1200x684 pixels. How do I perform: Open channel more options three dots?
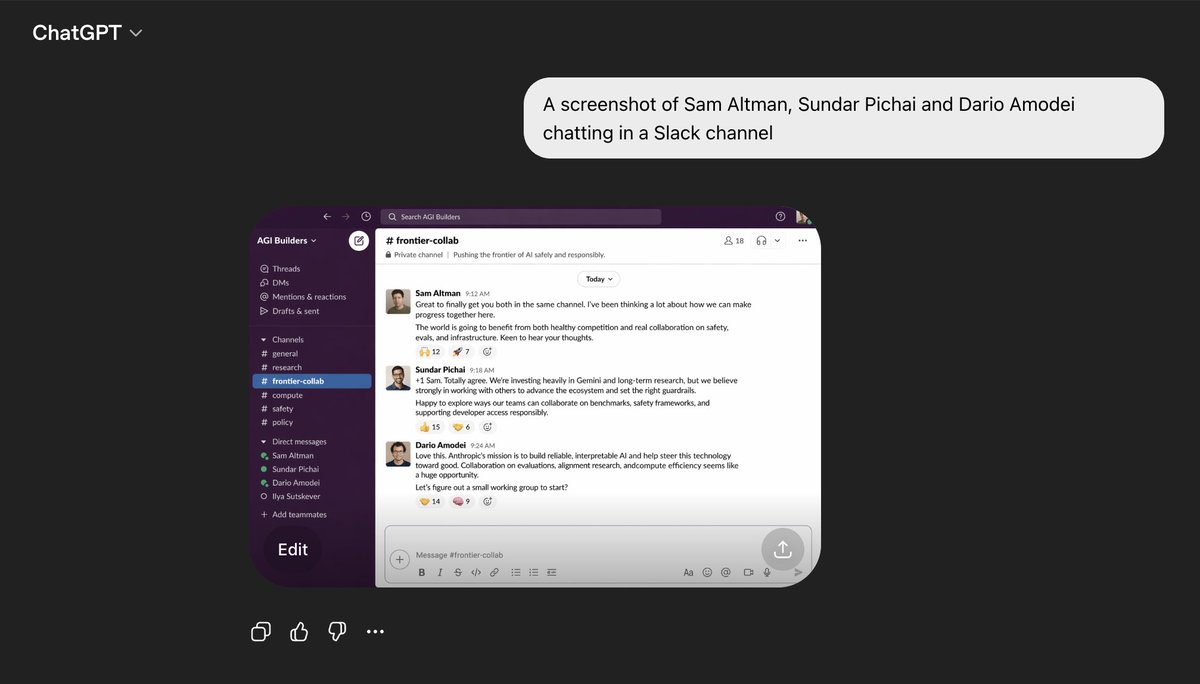click(x=803, y=241)
